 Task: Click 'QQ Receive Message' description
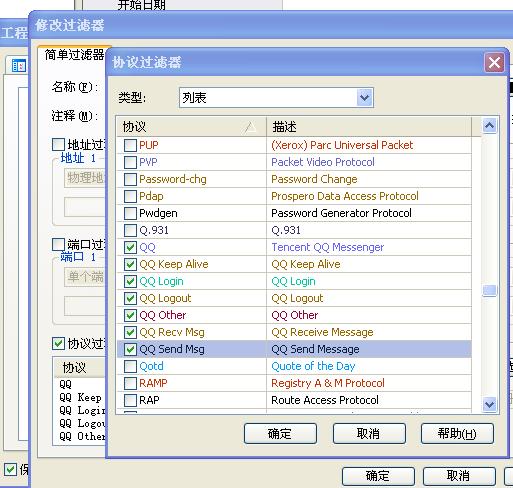322,332
